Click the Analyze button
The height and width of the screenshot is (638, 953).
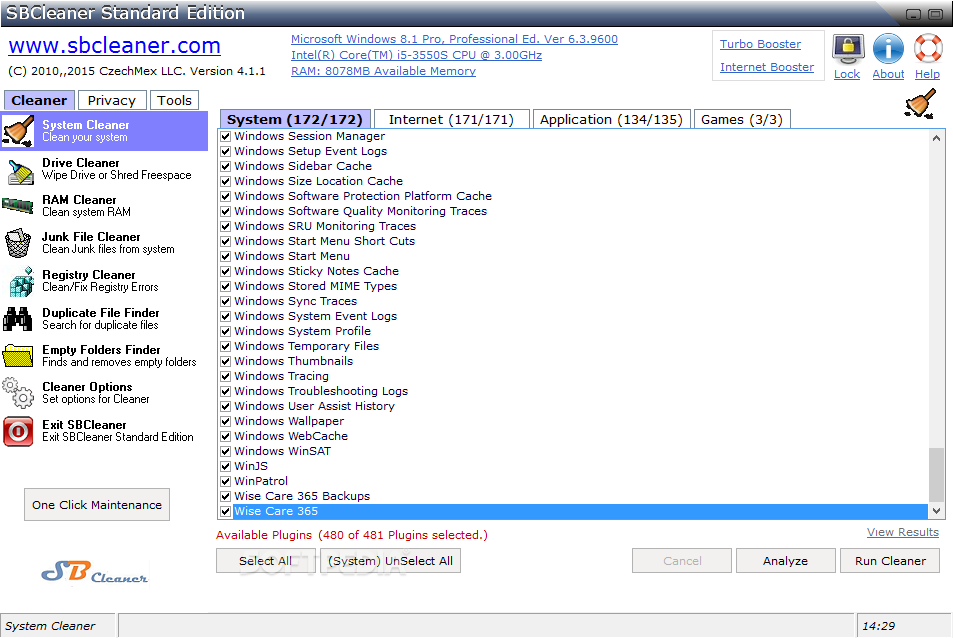(785, 561)
